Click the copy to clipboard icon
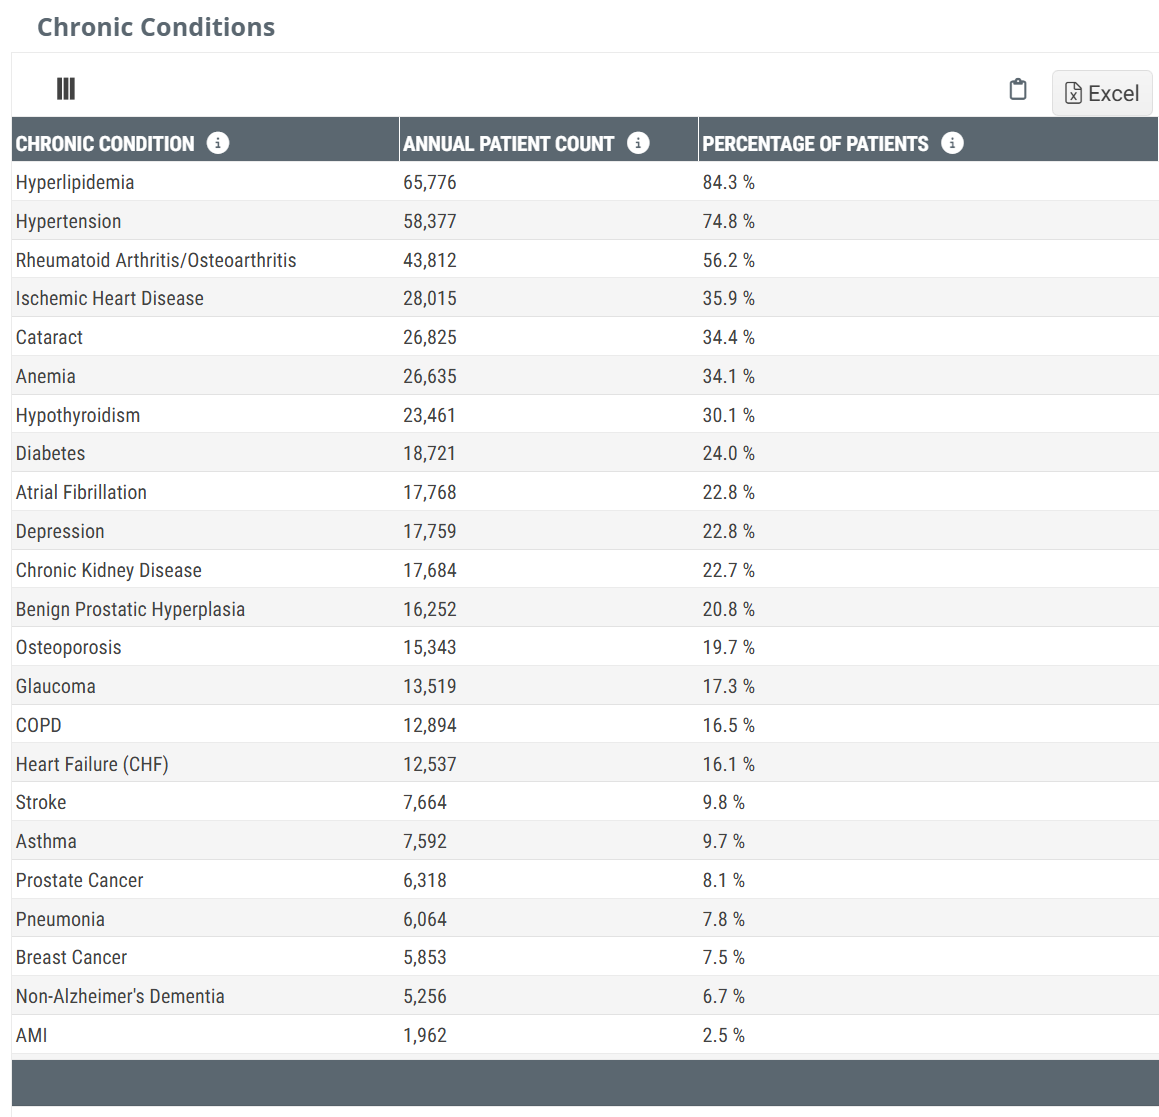The image size is (1159, 1117). pyautogui.click(x=1018, y=90)
